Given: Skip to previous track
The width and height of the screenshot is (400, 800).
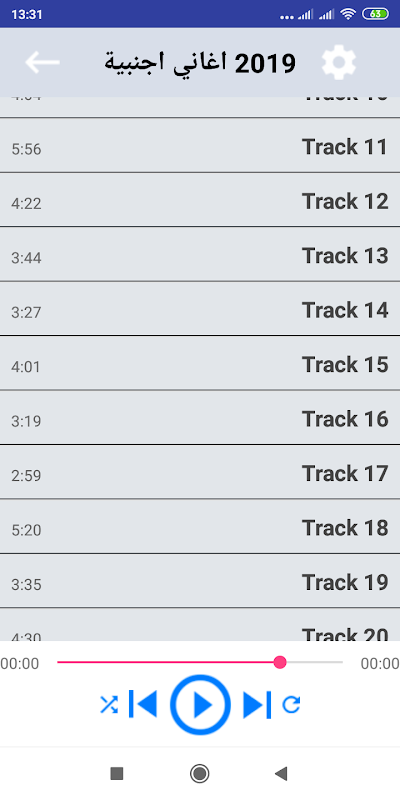Looking at the screenshot, I should 143,705.
